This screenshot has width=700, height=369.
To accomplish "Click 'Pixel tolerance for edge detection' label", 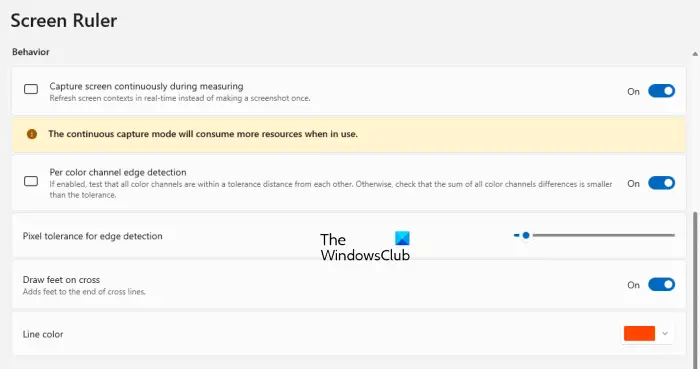I will [x=92, y=236].
